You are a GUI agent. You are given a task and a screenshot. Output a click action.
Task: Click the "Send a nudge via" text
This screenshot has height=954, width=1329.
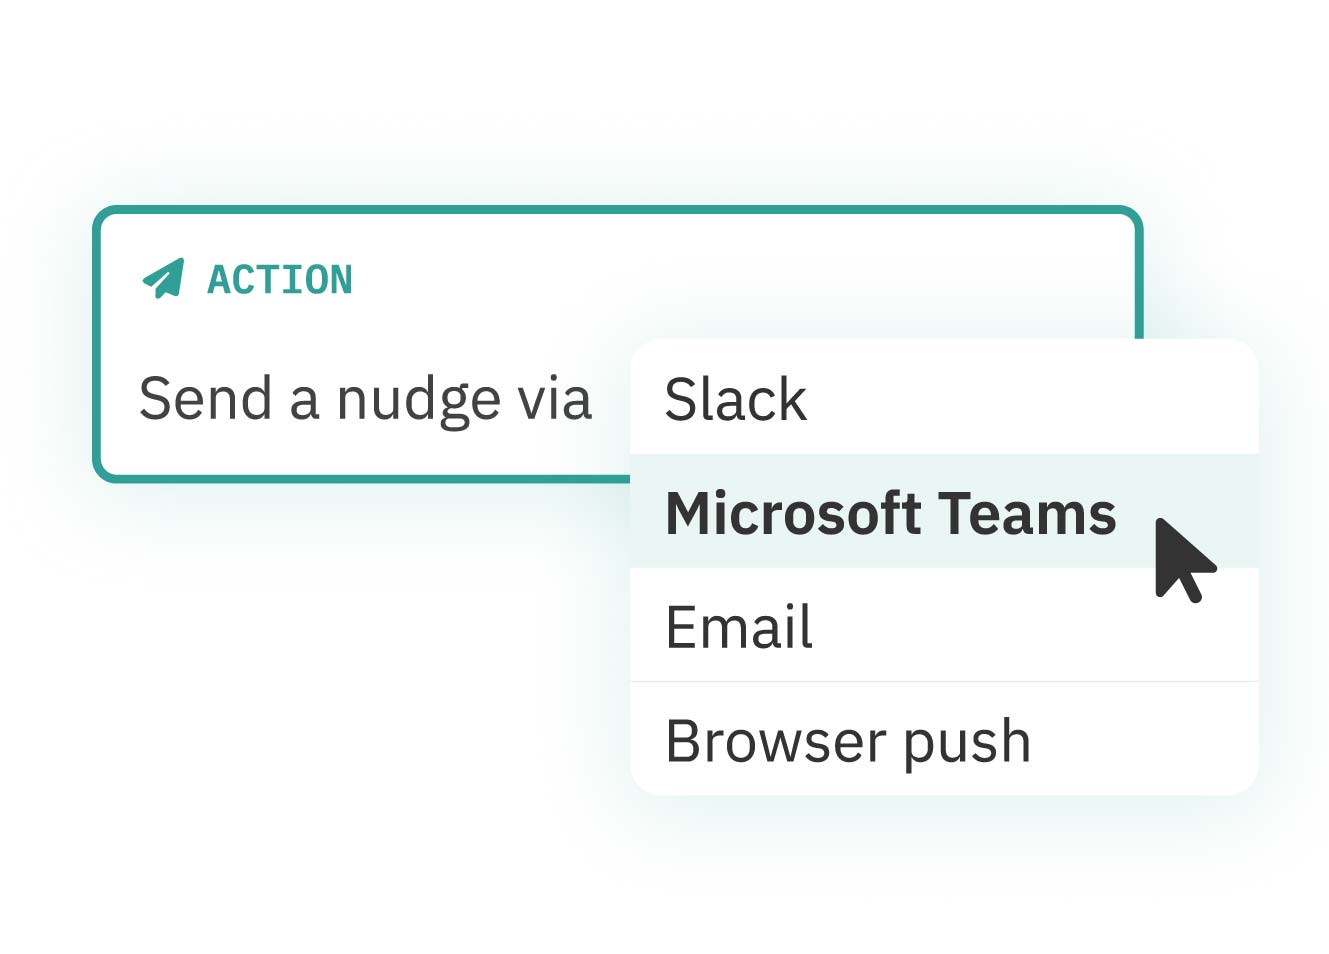tap(365, 400)
